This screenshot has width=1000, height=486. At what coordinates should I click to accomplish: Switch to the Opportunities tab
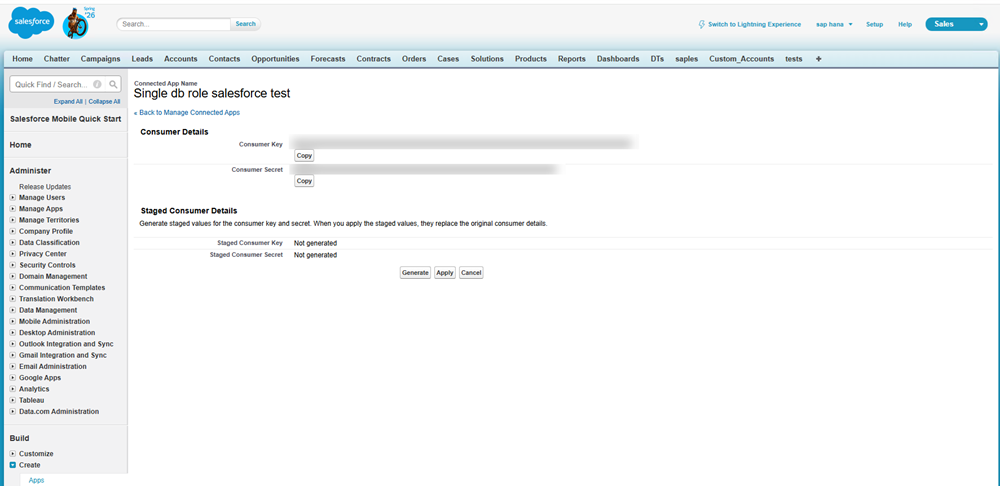pos(275,59)
